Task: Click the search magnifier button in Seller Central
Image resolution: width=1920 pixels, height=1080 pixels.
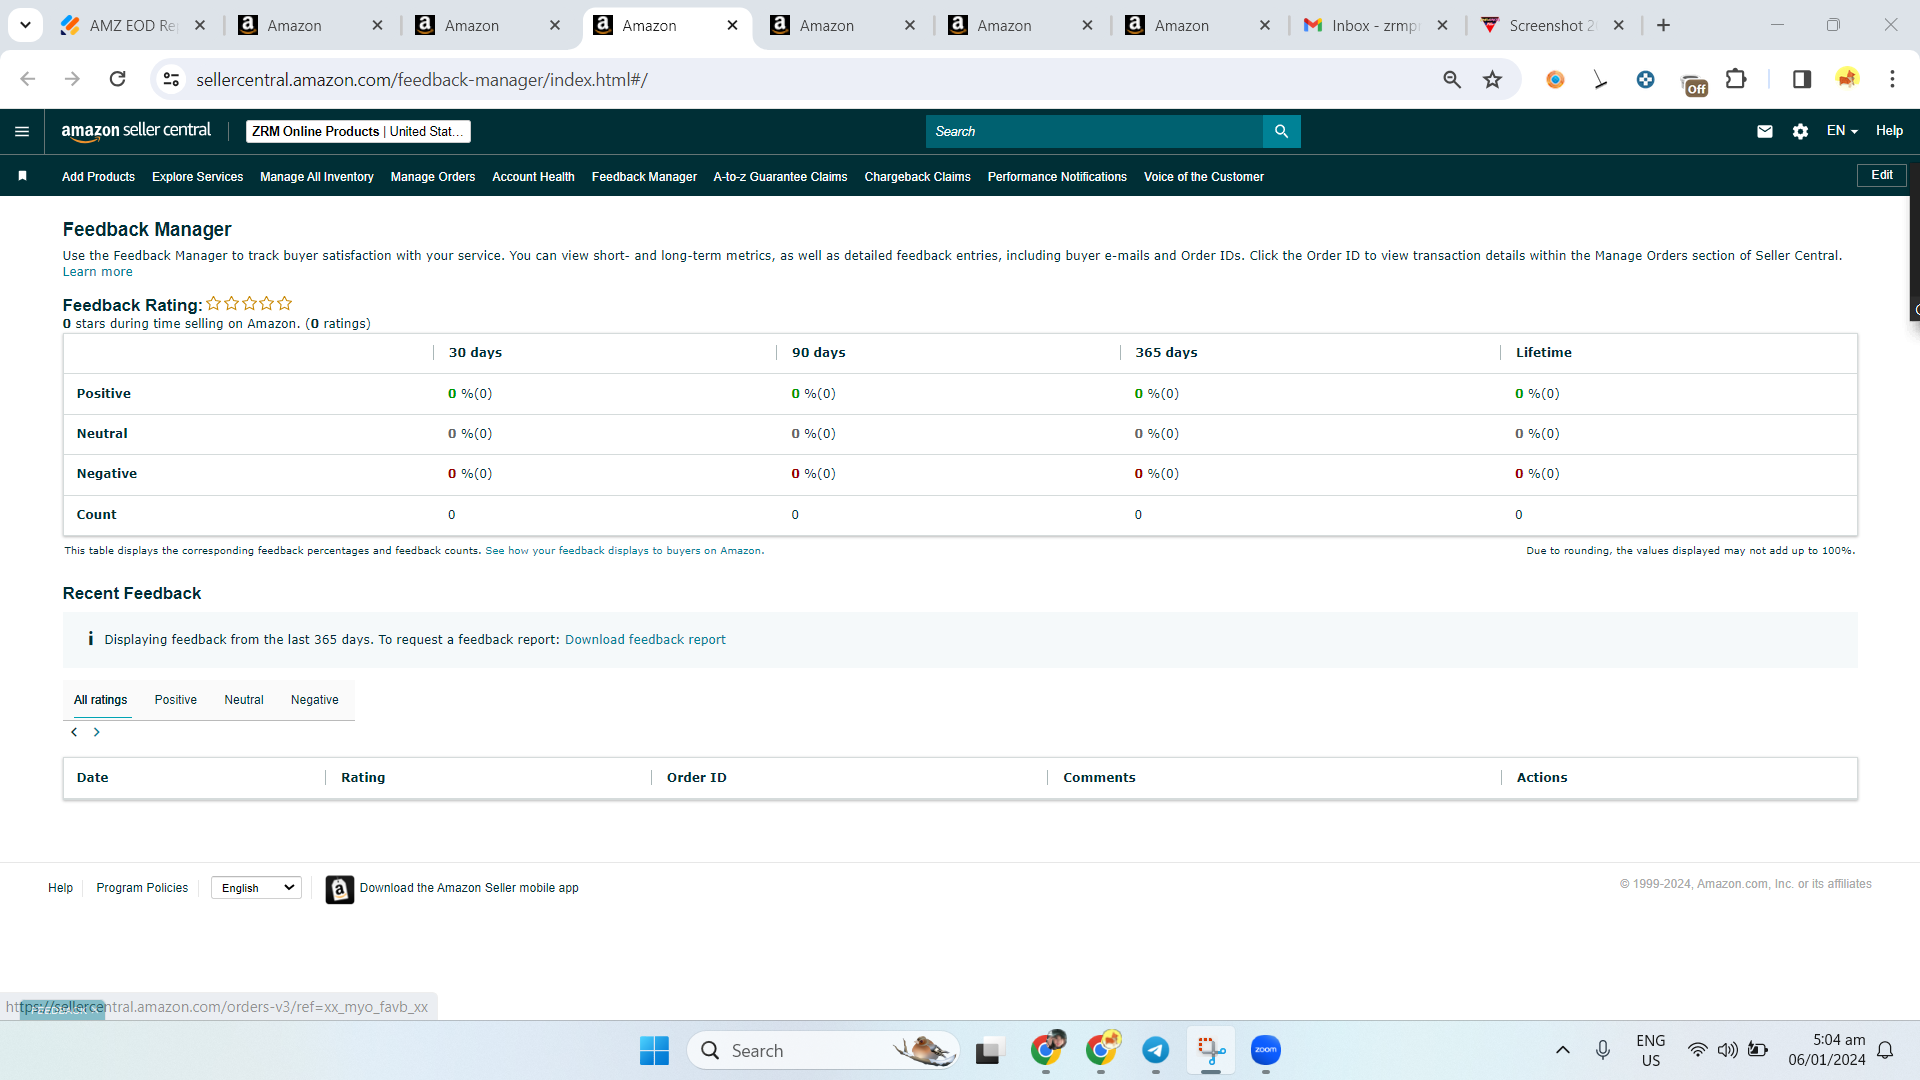Action: (x=1281, y=131)
